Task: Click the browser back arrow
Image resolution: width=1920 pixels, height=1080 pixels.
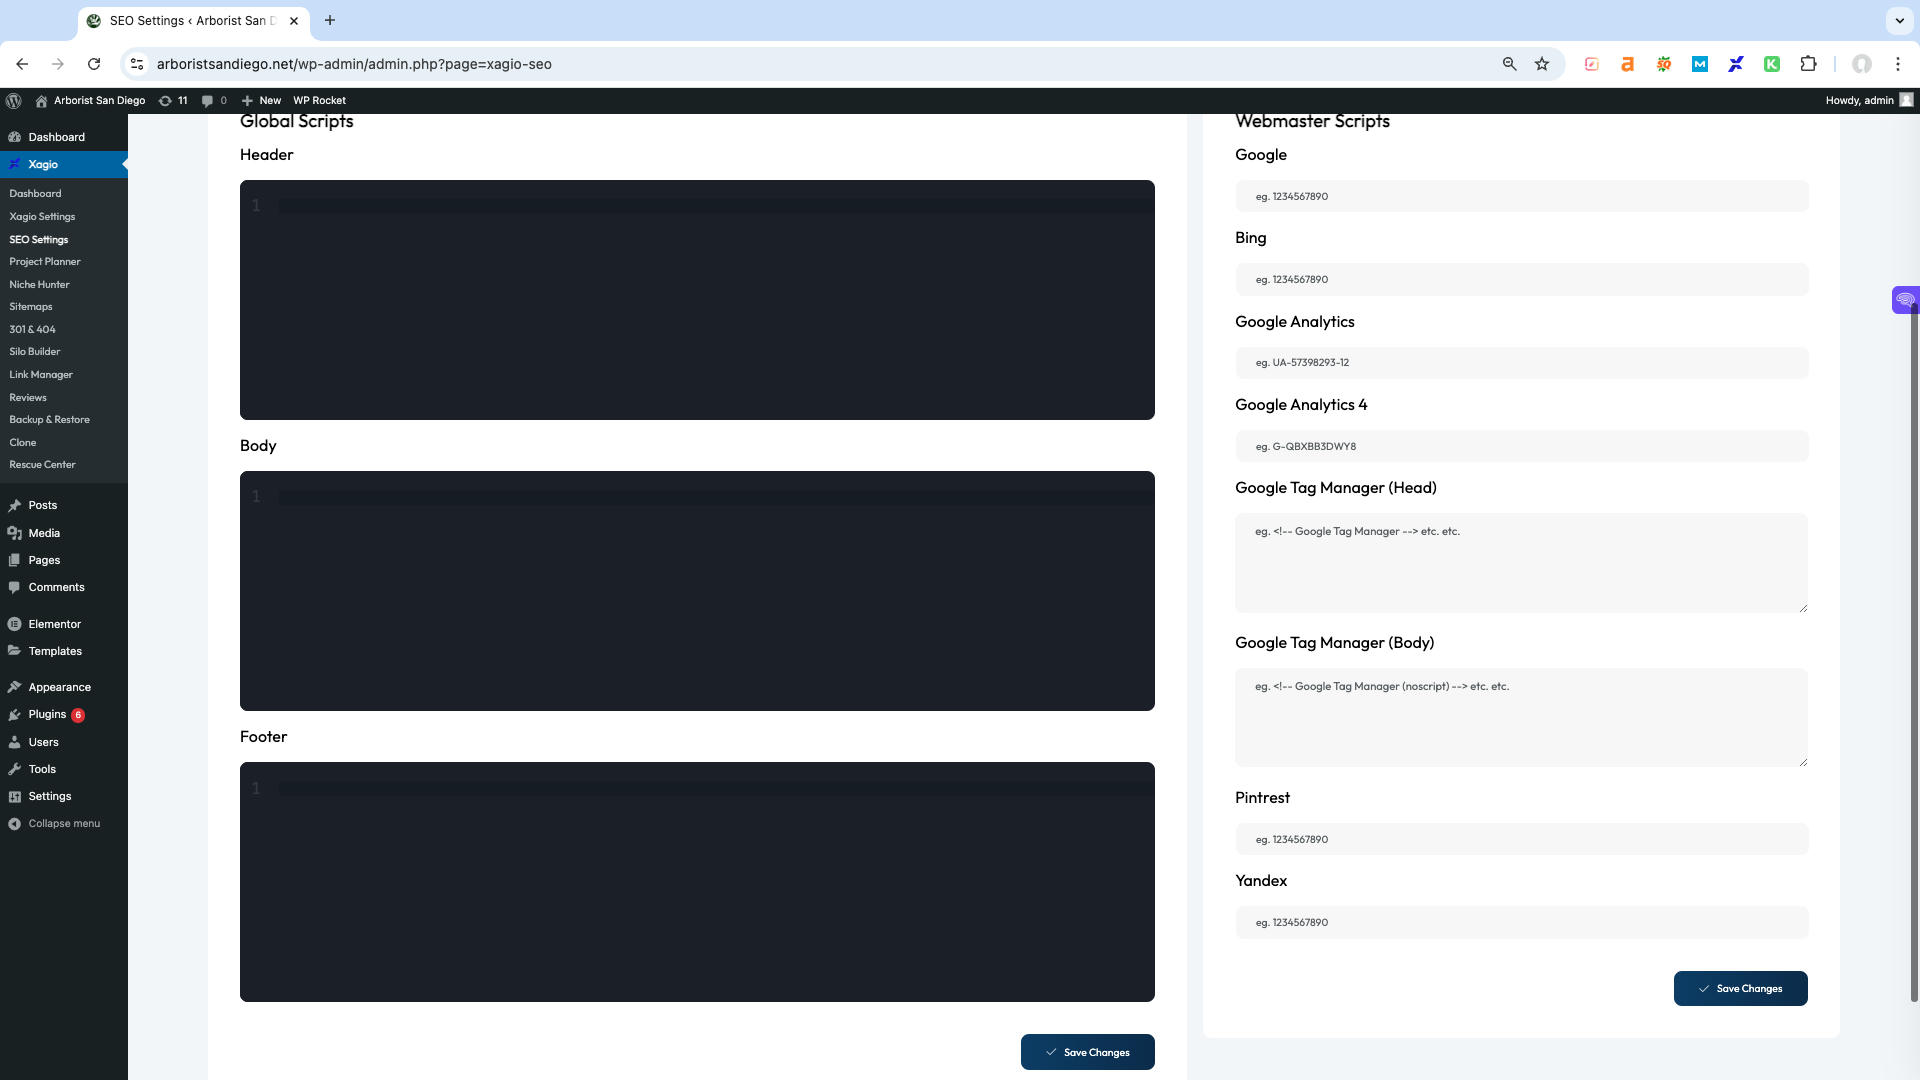Action: click(22, 64)
